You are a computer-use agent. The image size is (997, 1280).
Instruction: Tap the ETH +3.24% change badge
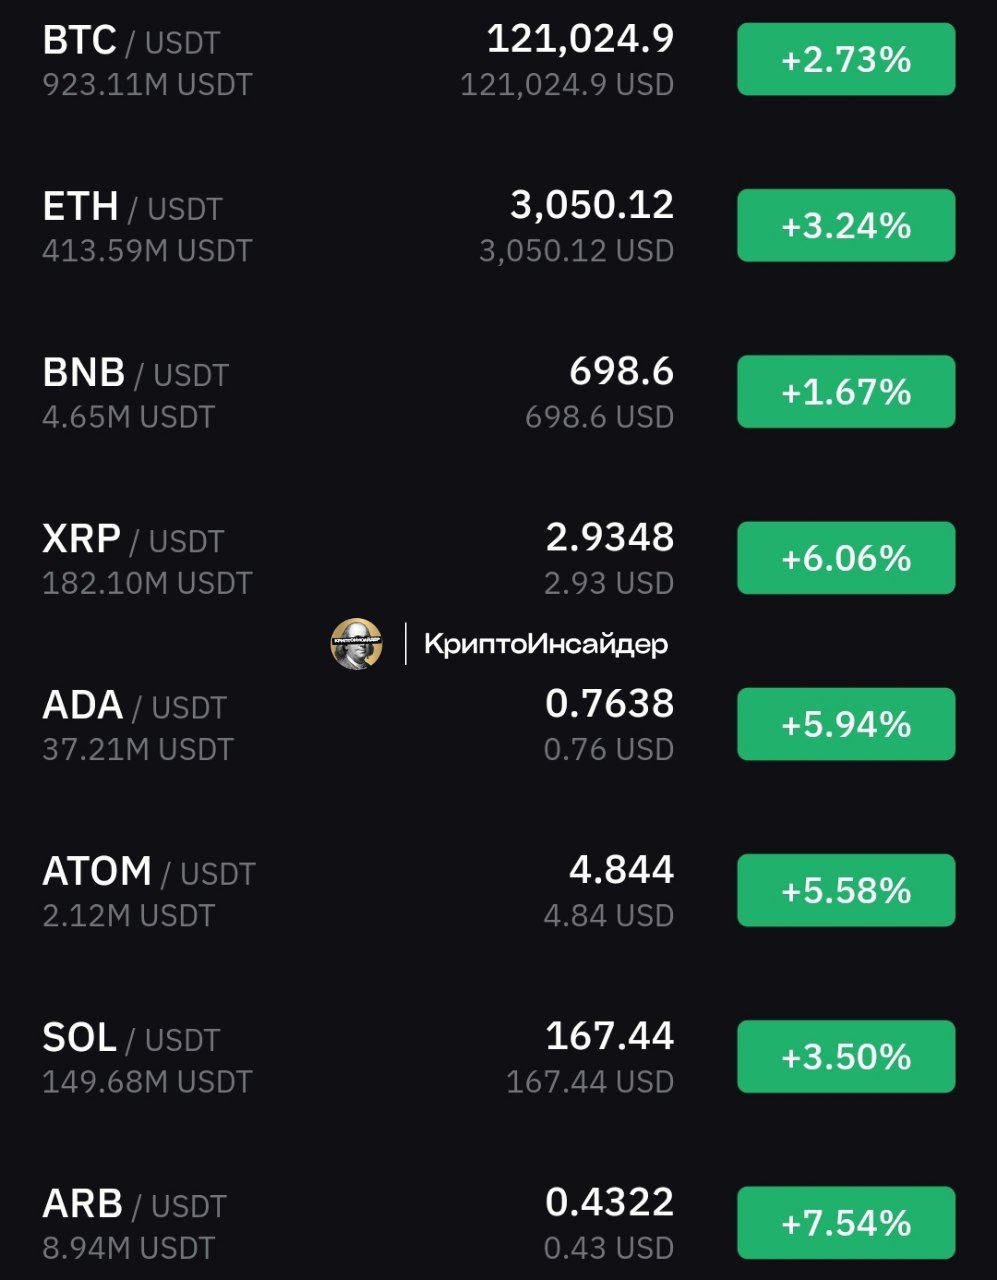[x=846, y=225]
